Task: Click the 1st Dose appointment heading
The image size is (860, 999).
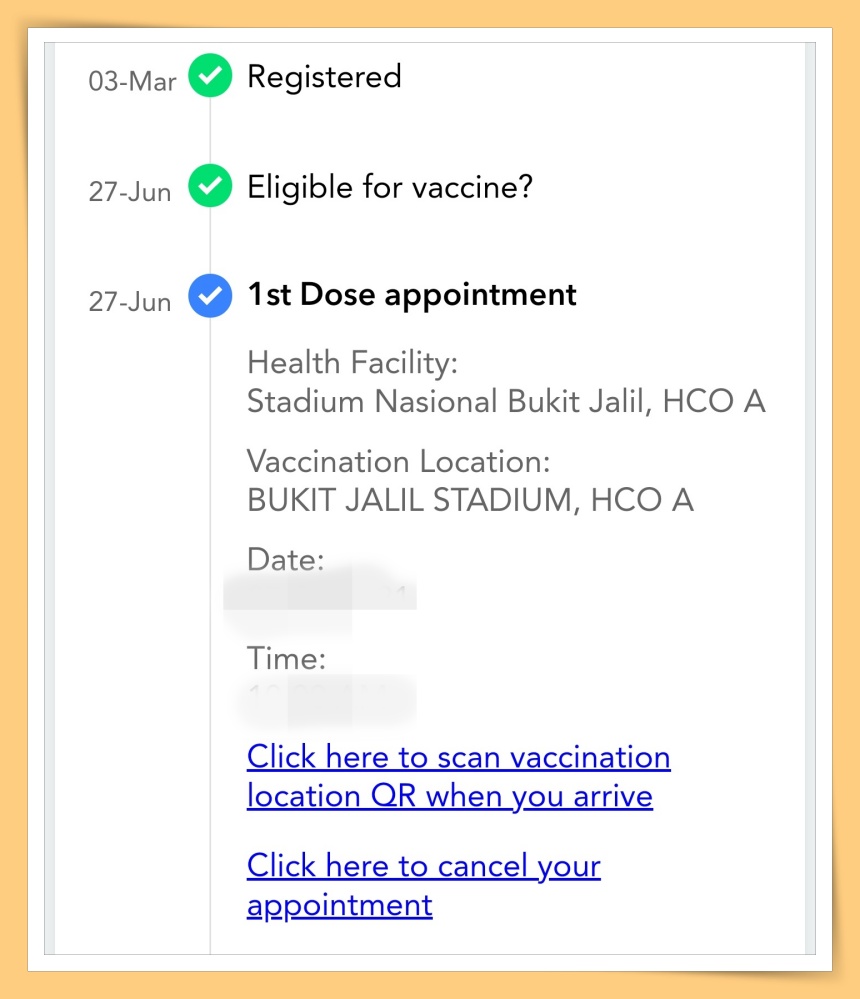Action: click(x=412, y=295)
